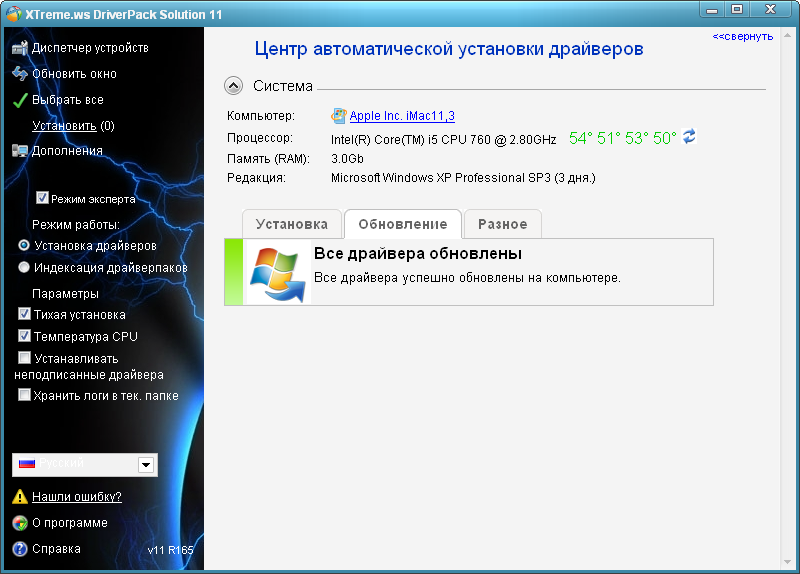Open Device Manager icon in sidebar
The image size is (800, 574).
tap(20, 48)
